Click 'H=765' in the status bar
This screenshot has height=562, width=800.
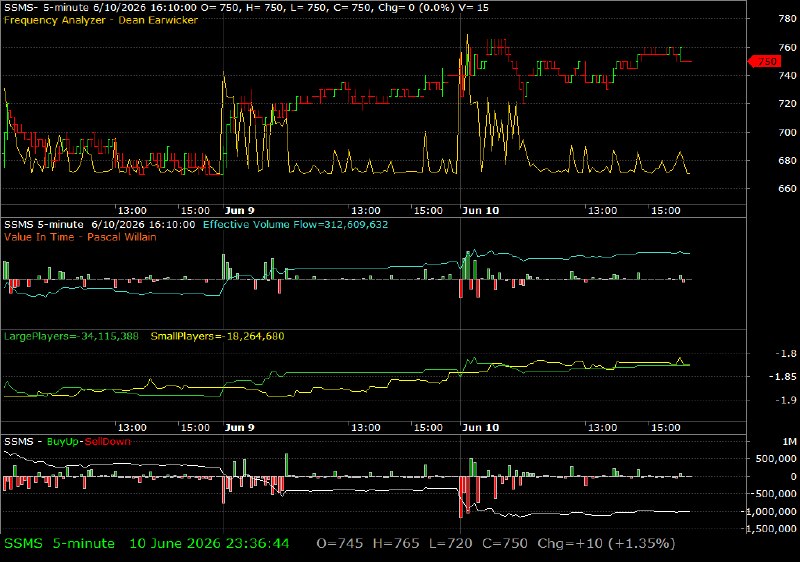[x=396, y=544]
